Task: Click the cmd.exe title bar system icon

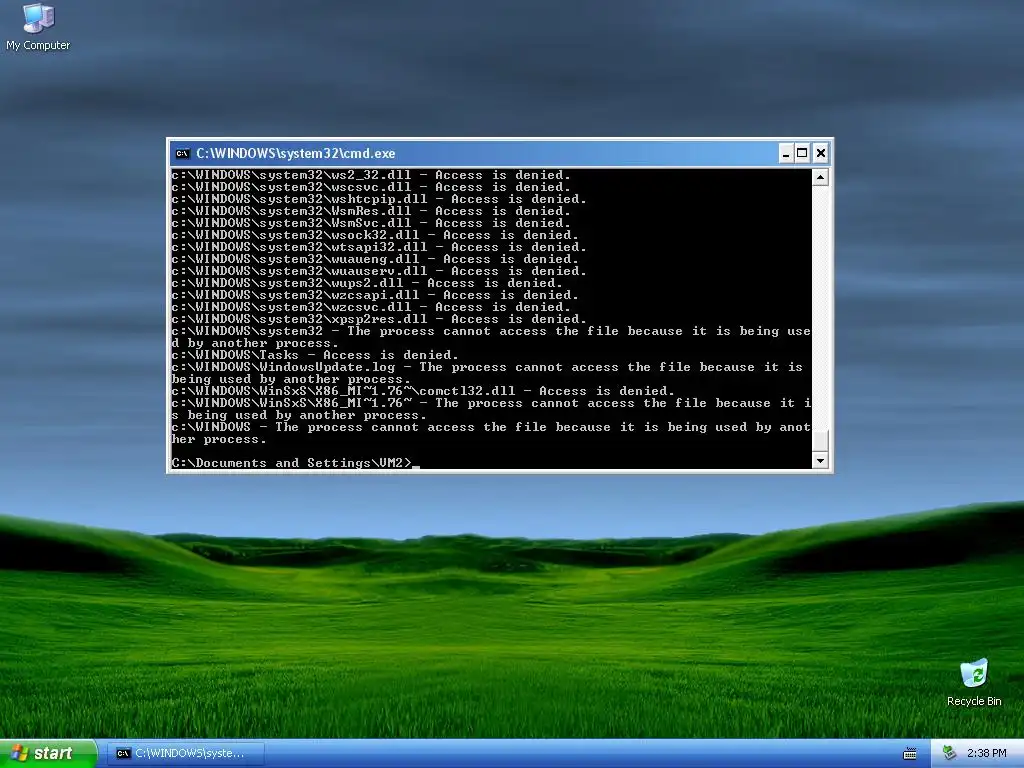Action: pyautogui.click(x=182, y=153)
